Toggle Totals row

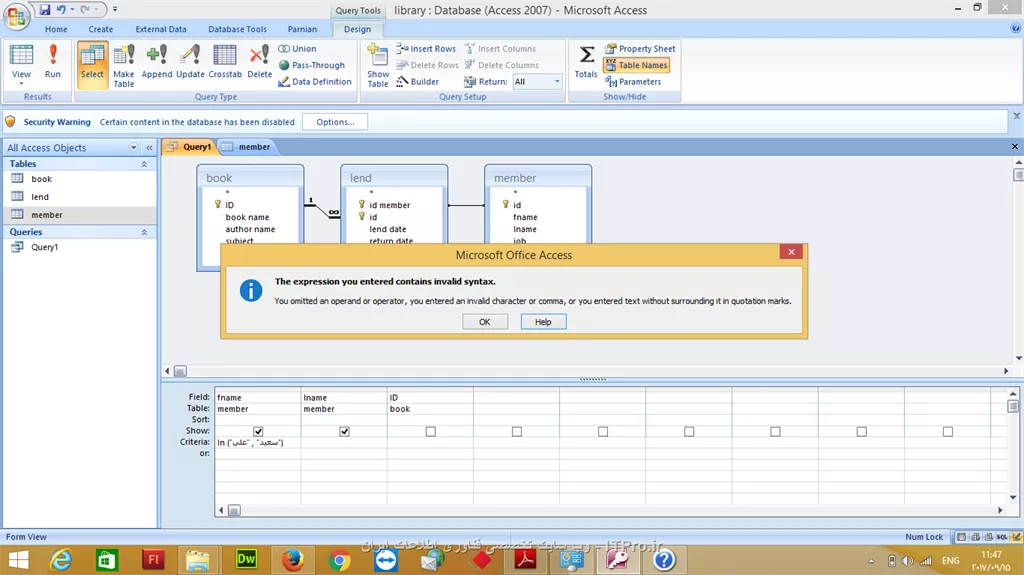tap(586, 61)
